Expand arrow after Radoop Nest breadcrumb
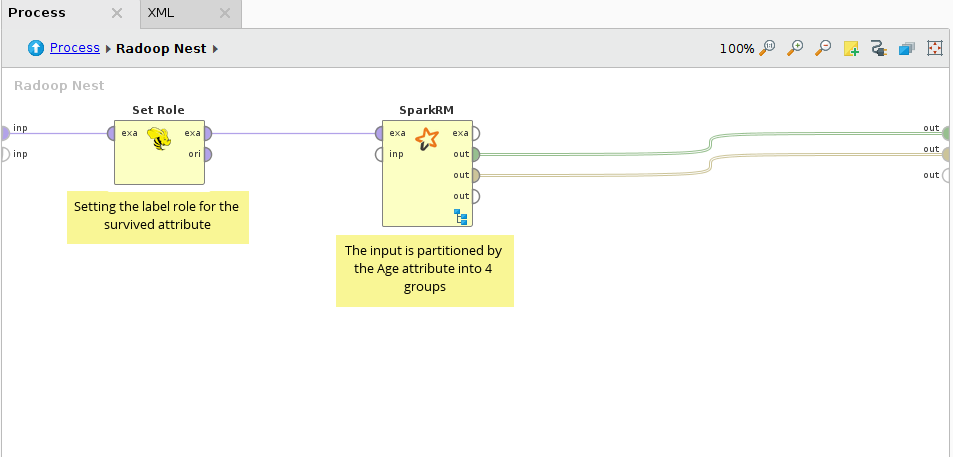Screen dimensions: 953x457 click(215, 48)
